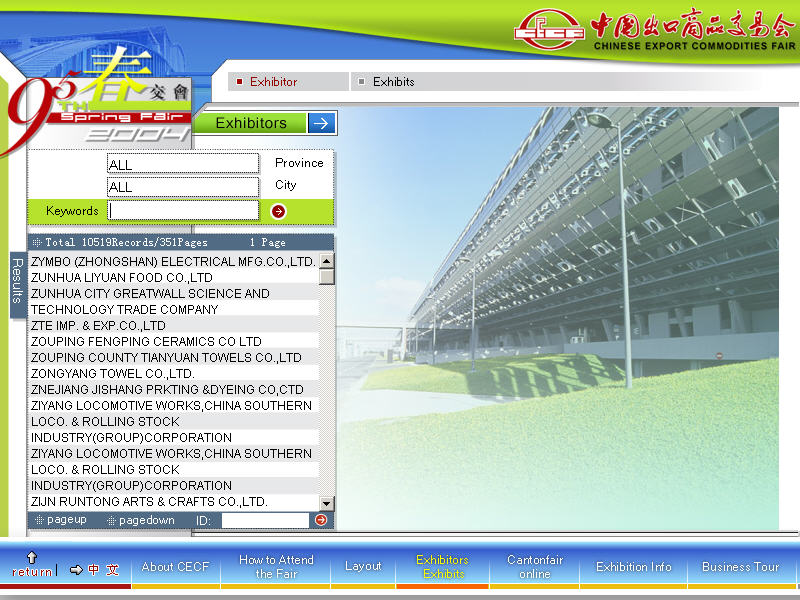Open Exhibitors Exhibits menu item

[x=443, y=567]
